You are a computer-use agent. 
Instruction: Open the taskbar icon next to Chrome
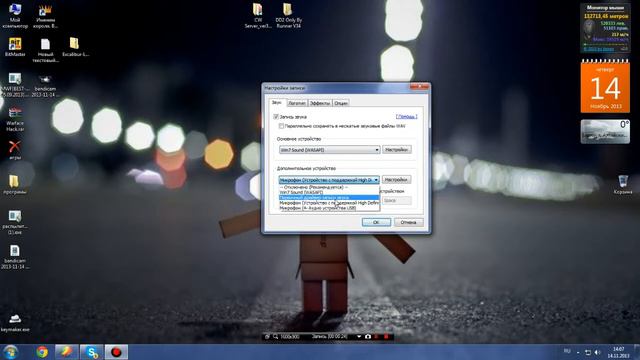tap(67, 352)
